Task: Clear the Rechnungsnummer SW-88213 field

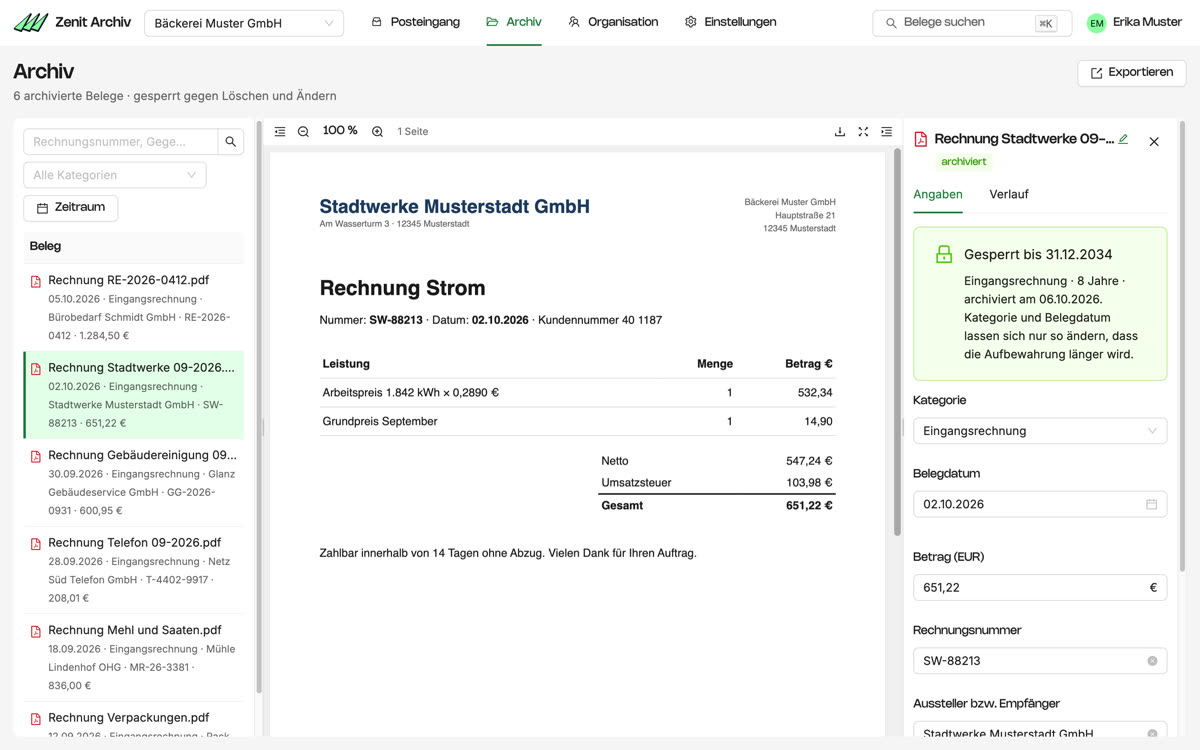Action: coord(1152,661)
